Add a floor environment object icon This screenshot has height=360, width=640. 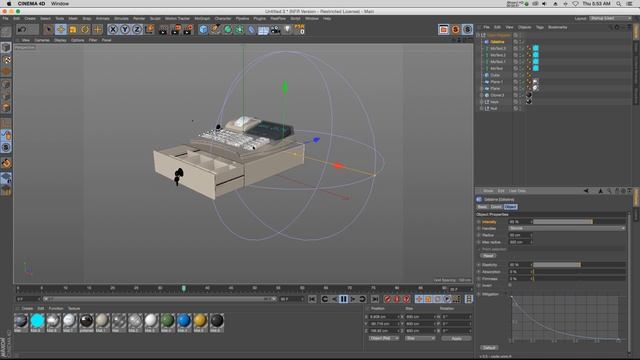pos(263,30)
